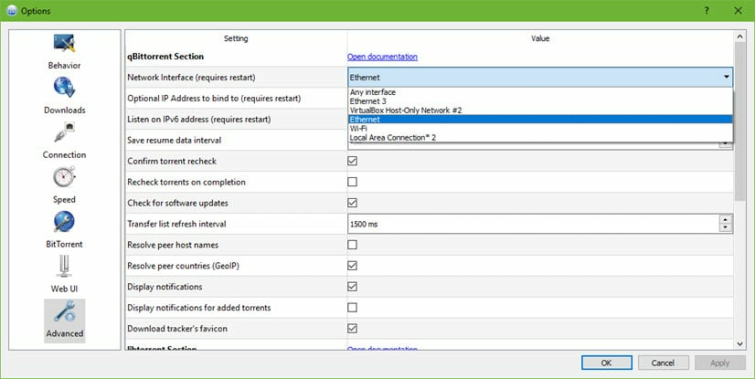This screenshot has height=379, width=755.
Task: Pick VirtualBox Host-Only Network #2
Action: click(x=405, y=110)
